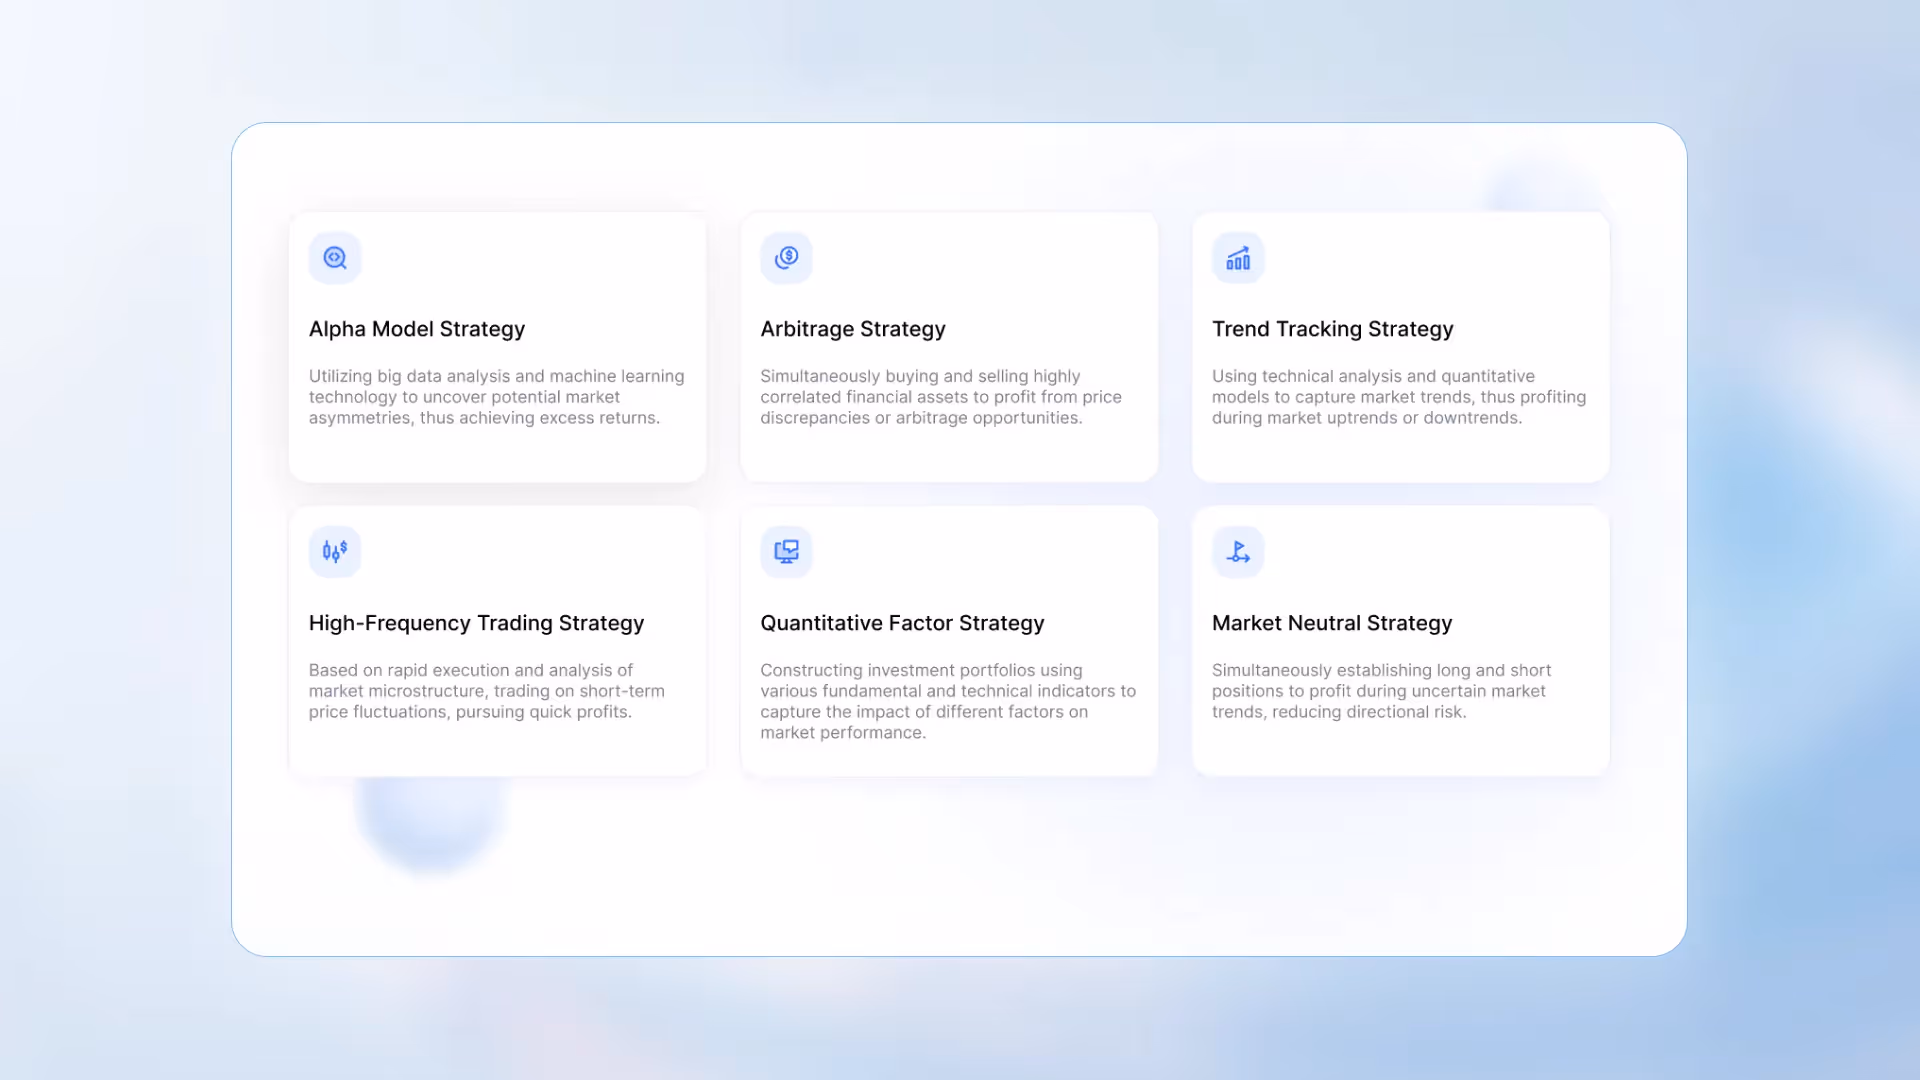
Task: Click the Market Neutral description paragraph
Action: click(1380, 691)
